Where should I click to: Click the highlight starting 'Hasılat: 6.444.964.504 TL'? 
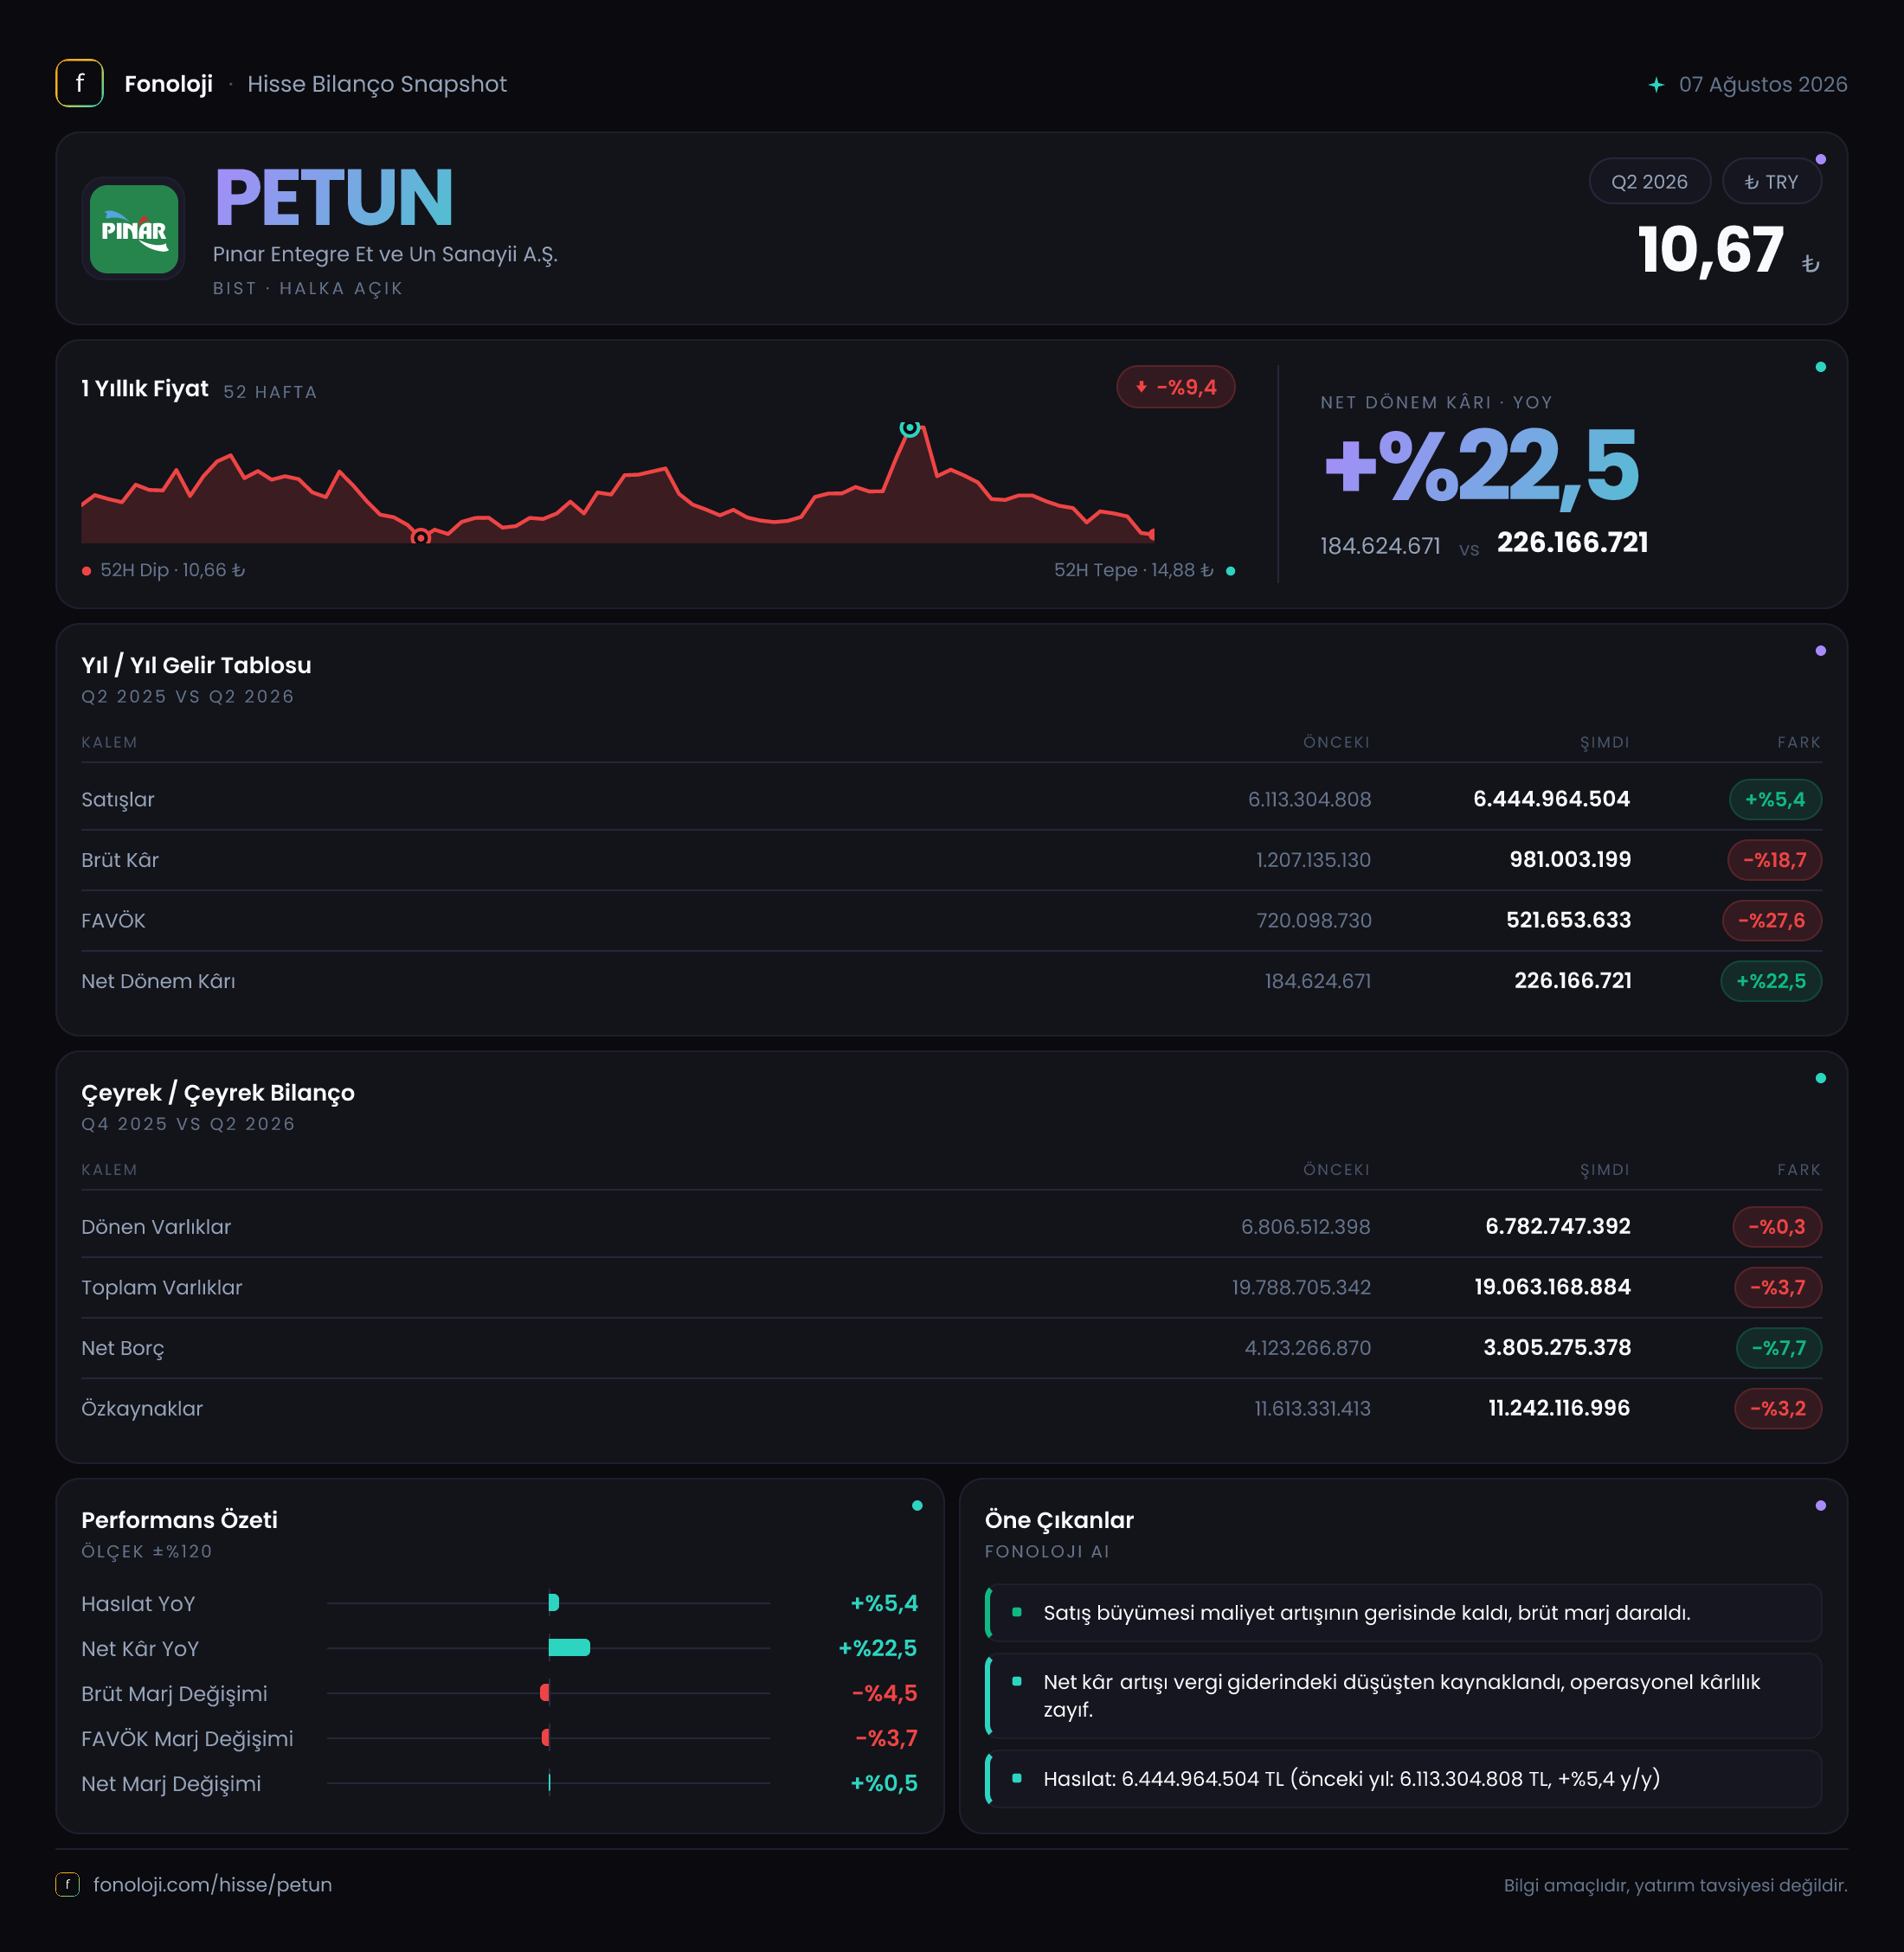point(1403,1779)
